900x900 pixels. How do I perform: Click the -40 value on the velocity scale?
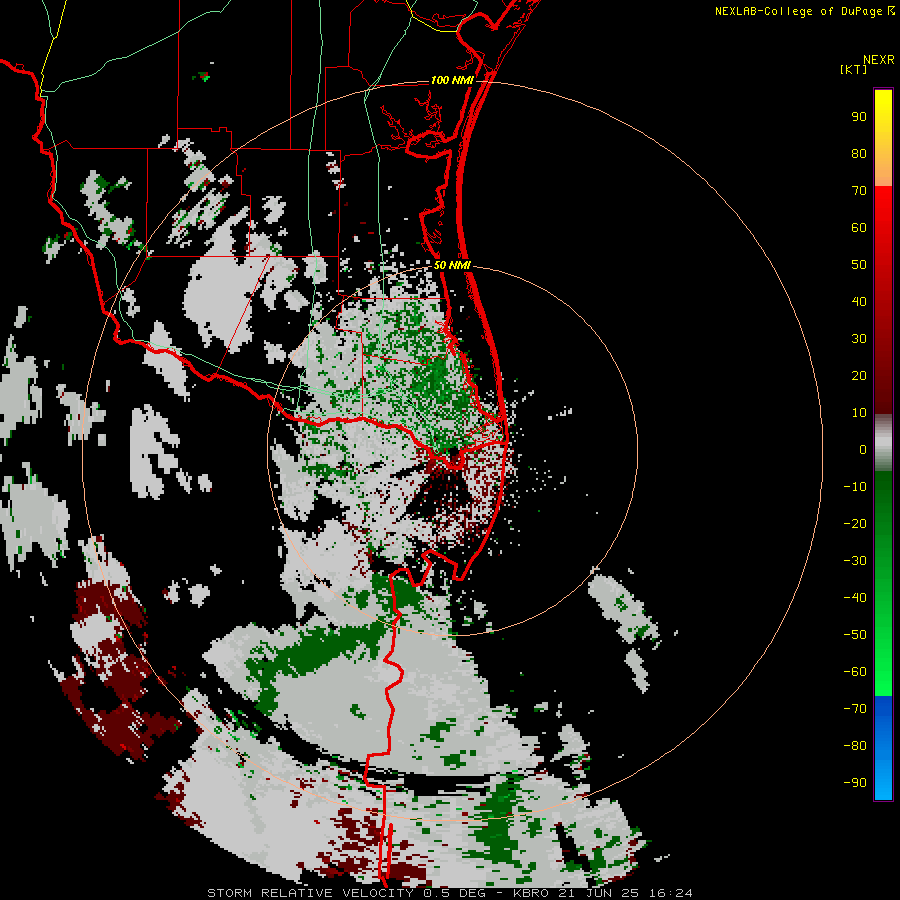coord(855,598)
